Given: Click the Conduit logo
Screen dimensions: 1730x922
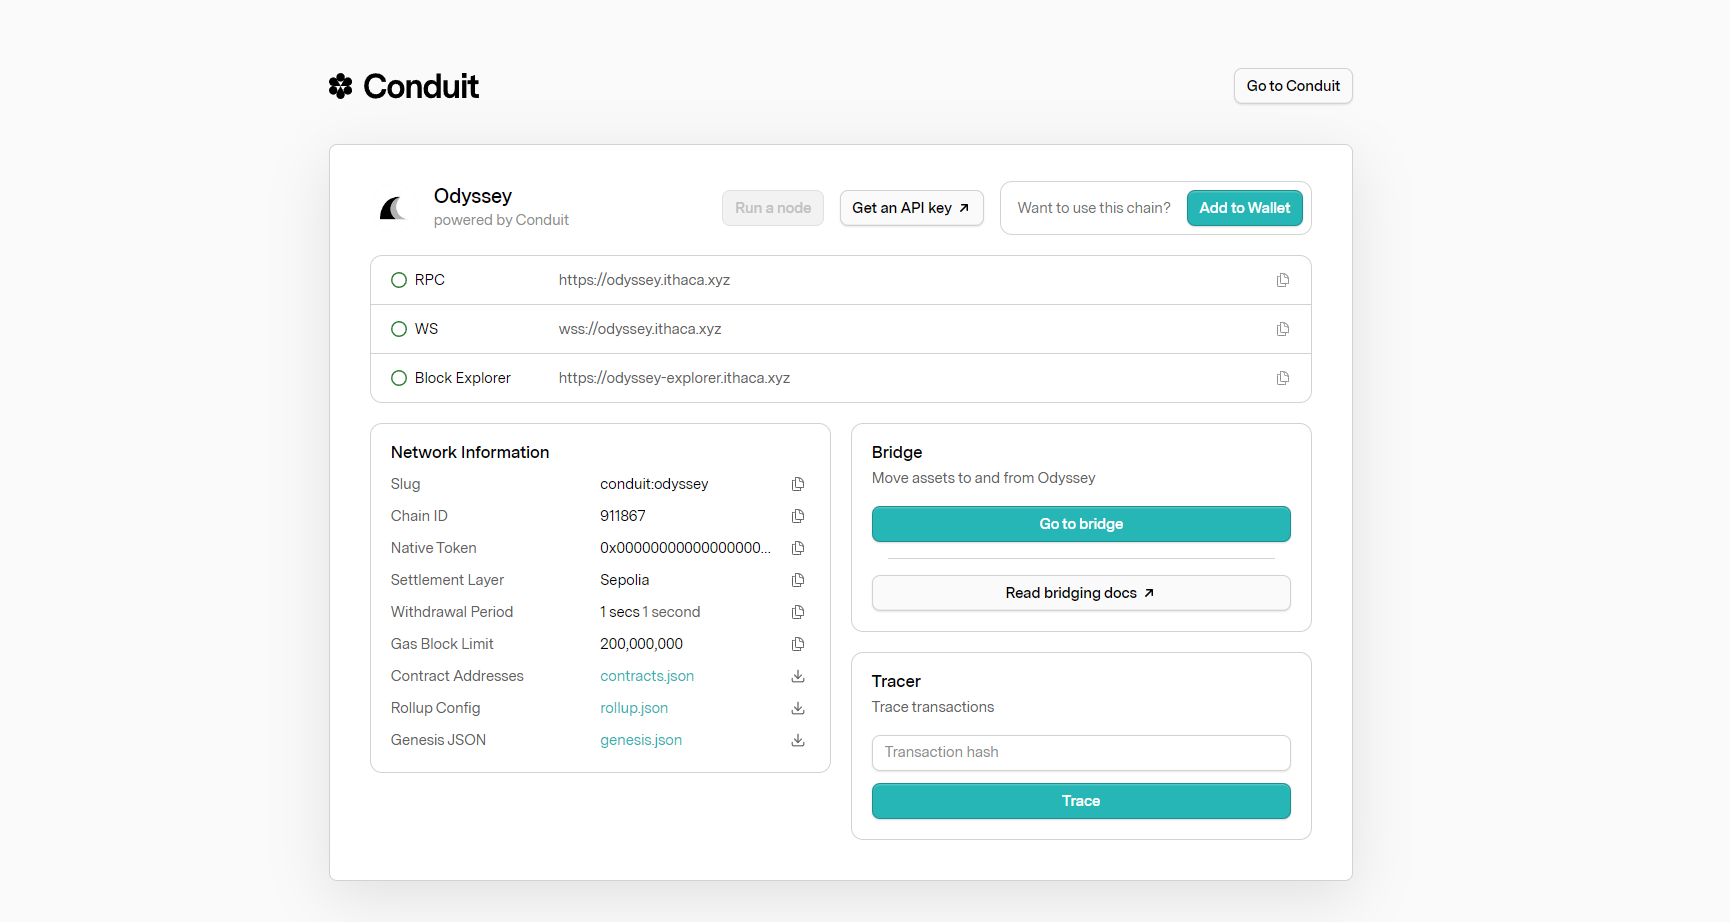Looking at the screenshot, I should tap(404, 87).
